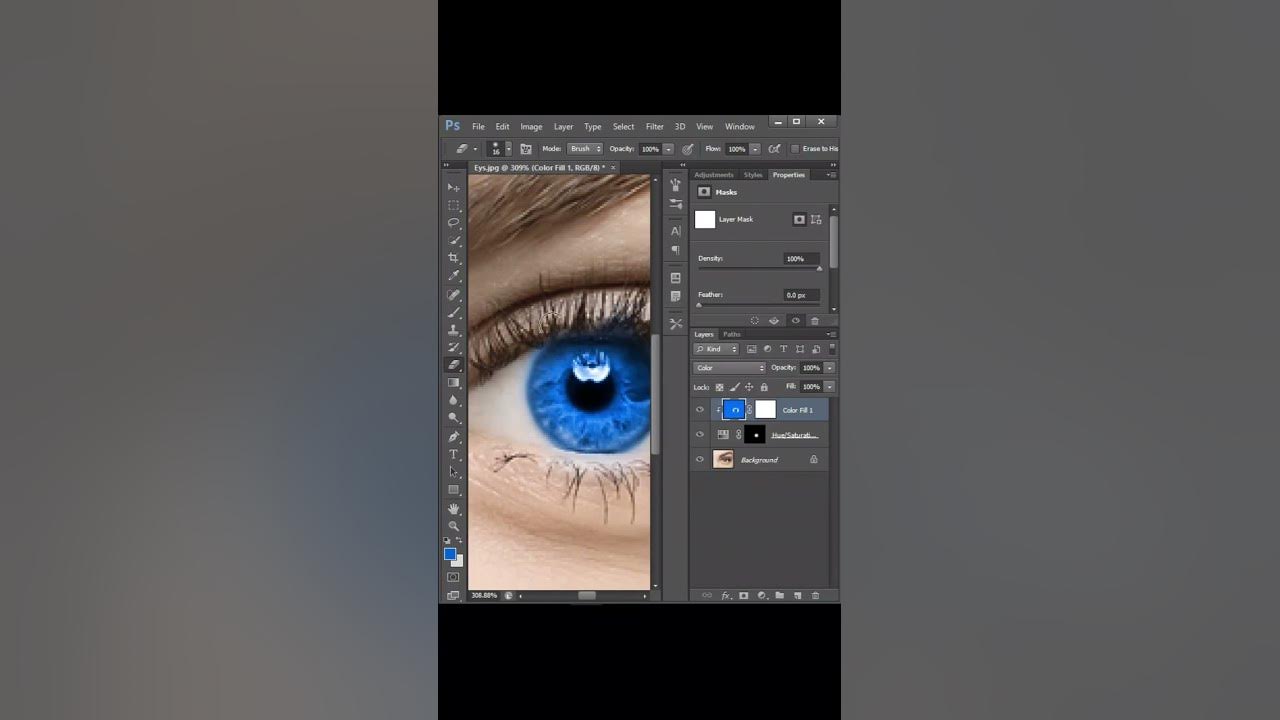Open the brush preset picker
1280x720 pixels.
point(508,149)
